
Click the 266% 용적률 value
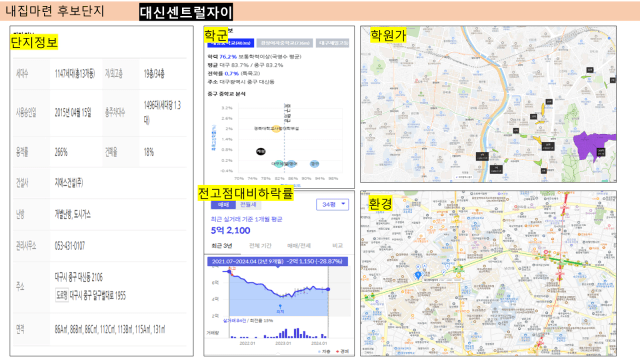point(61,152)
